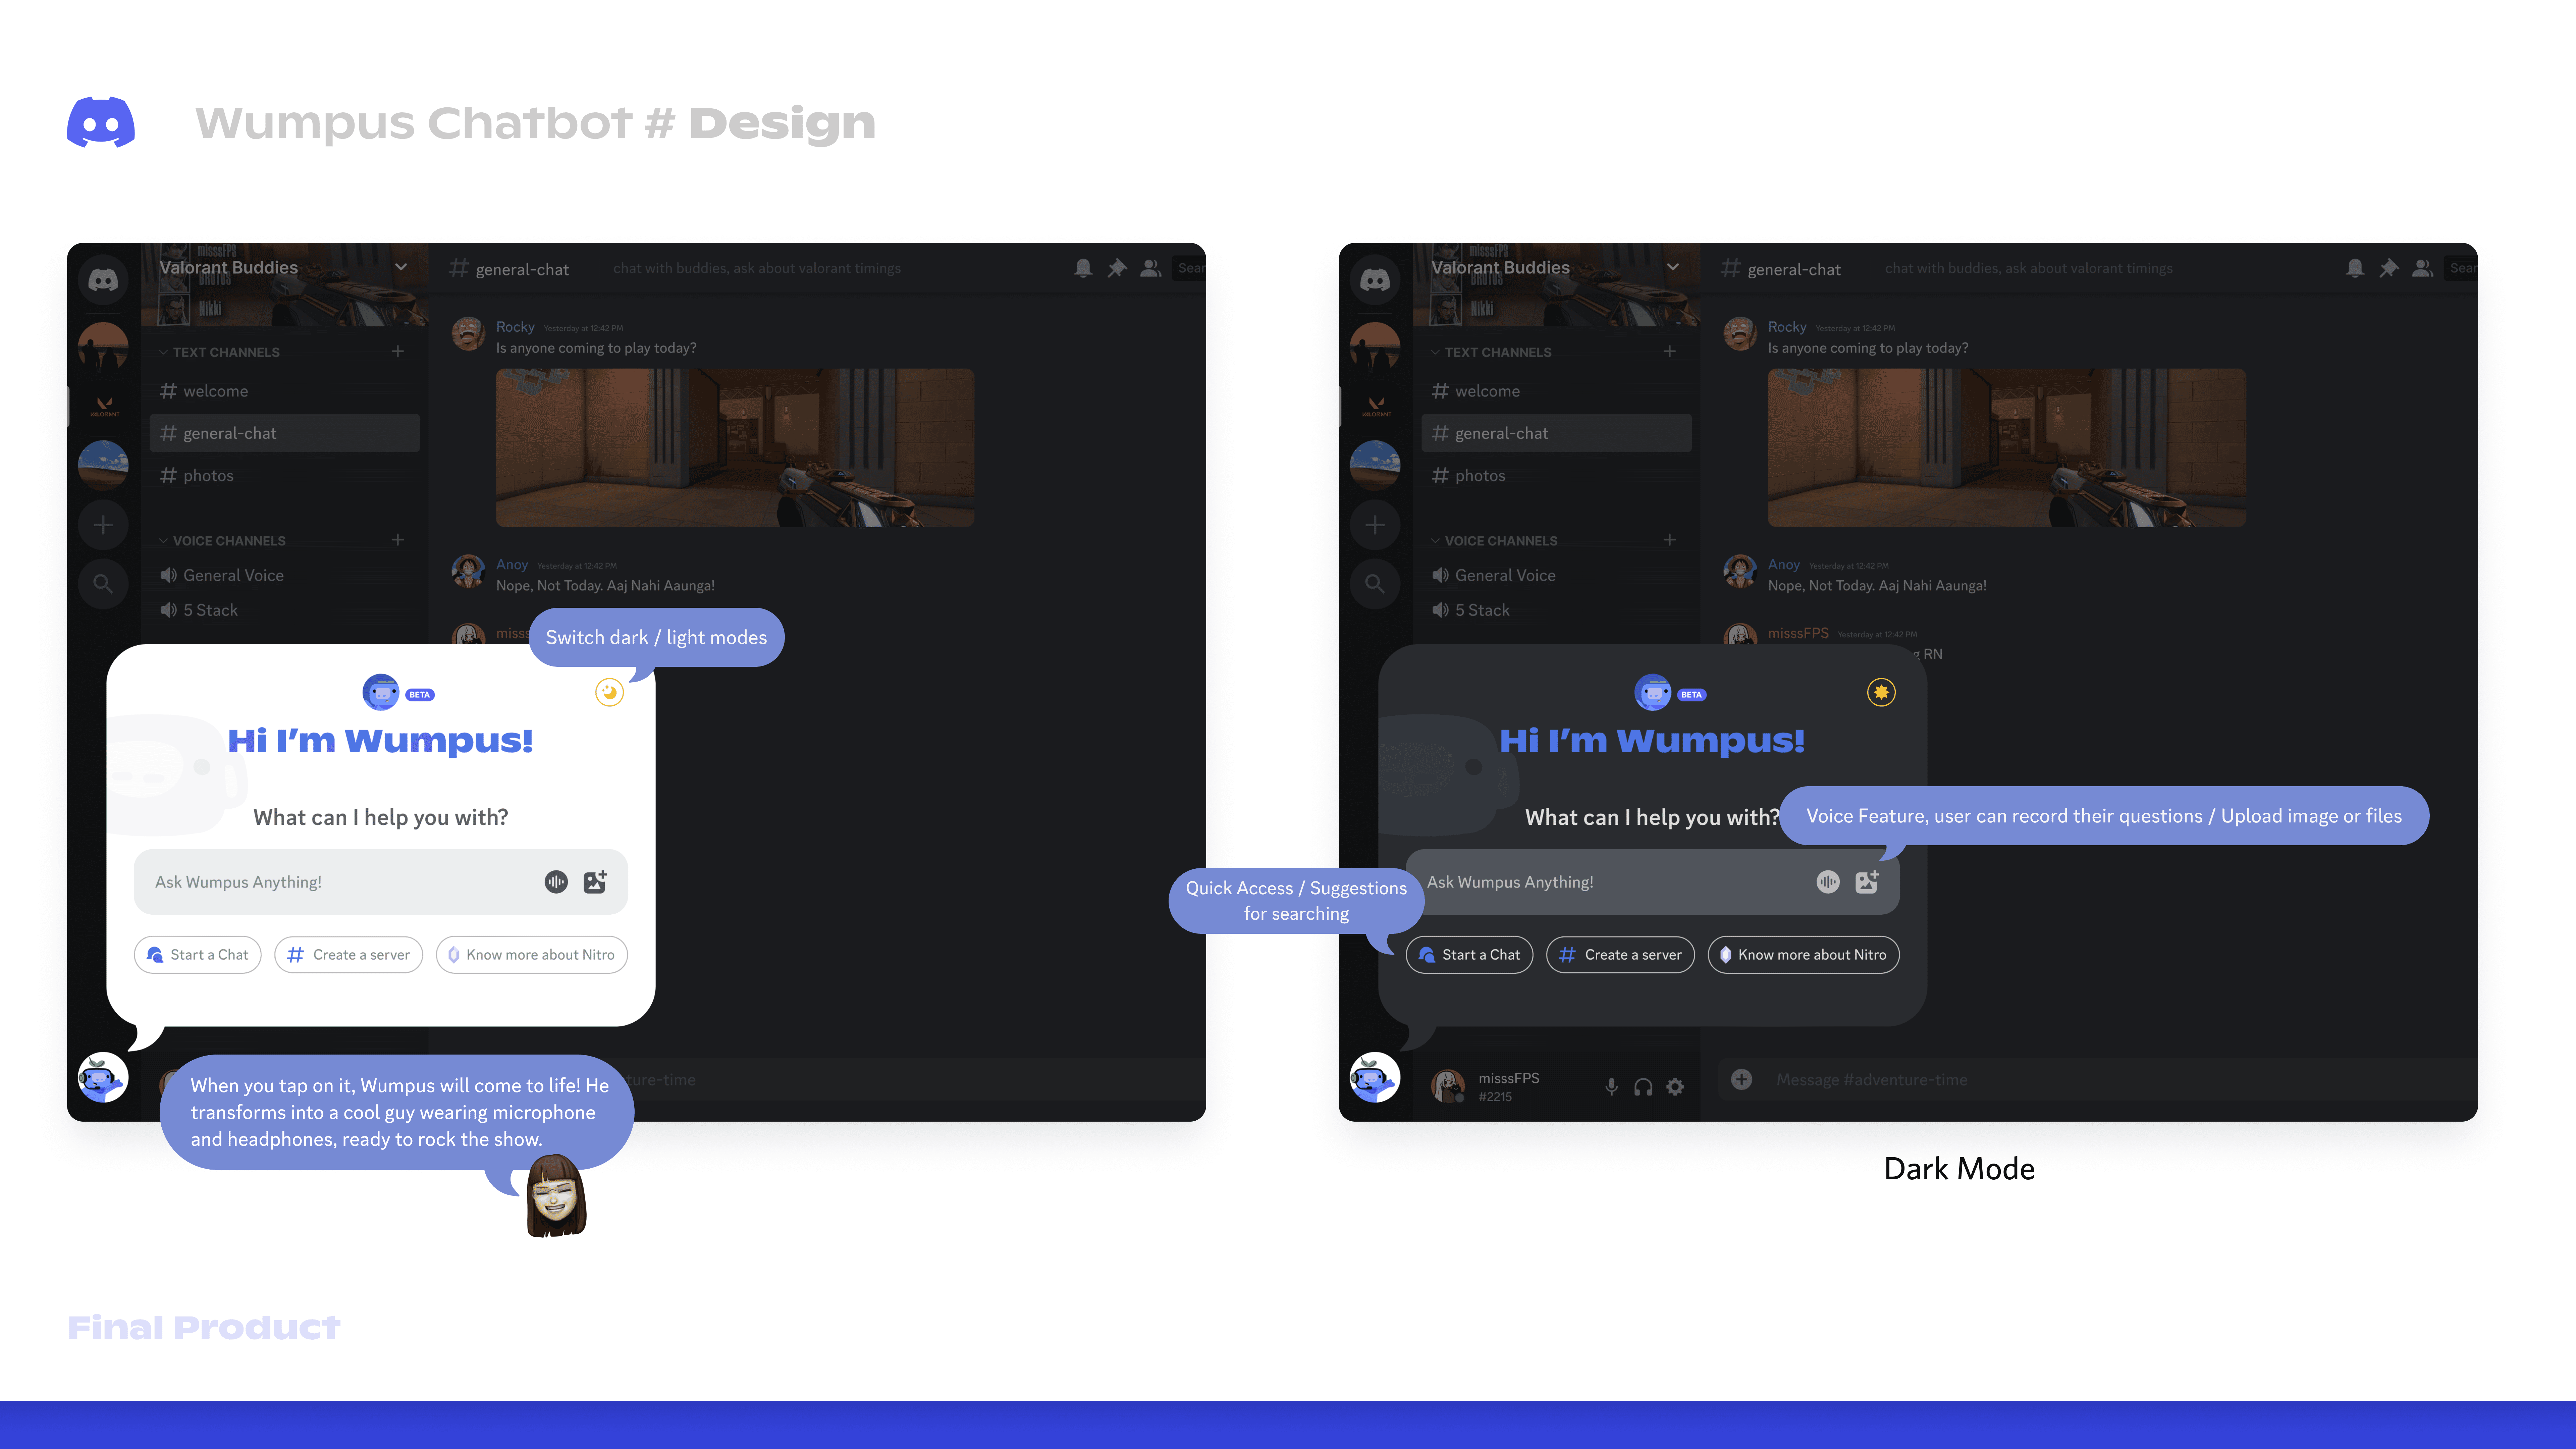Click Know more about Nitro in light popup
Image resolution: width=2576 pixels, height=1449 pixels.
(532, 955)
